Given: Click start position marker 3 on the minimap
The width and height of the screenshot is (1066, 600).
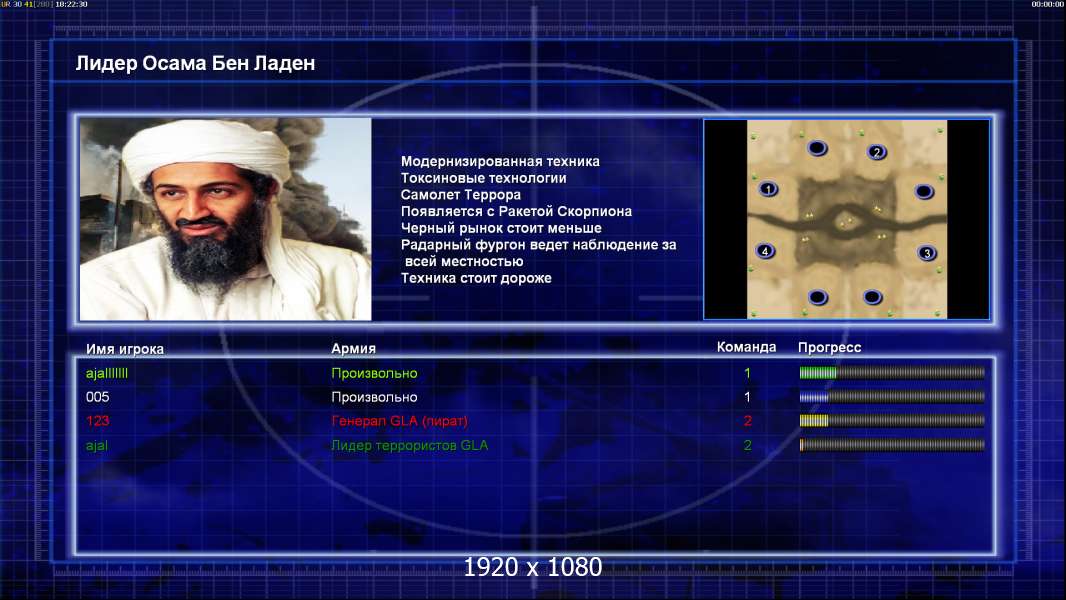Looking at the screenshot, I should pyautogui.click(x=927, y=253).
